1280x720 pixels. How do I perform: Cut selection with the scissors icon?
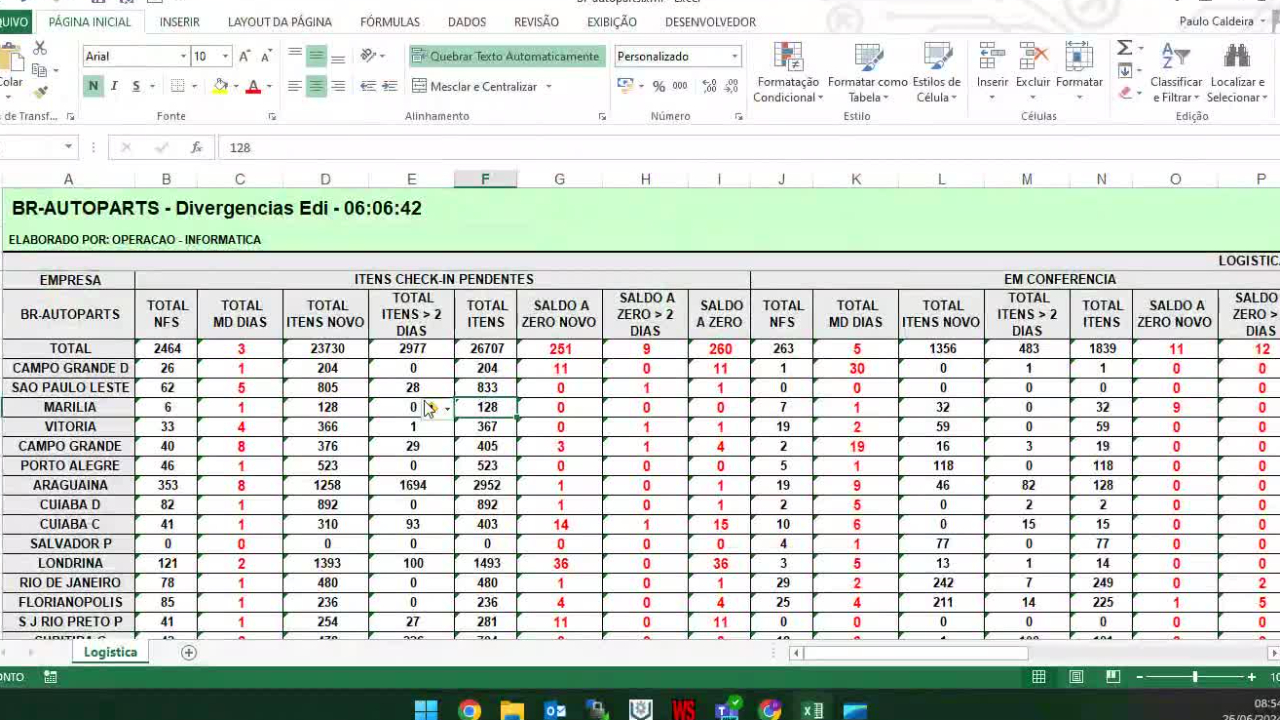(40, 48)
